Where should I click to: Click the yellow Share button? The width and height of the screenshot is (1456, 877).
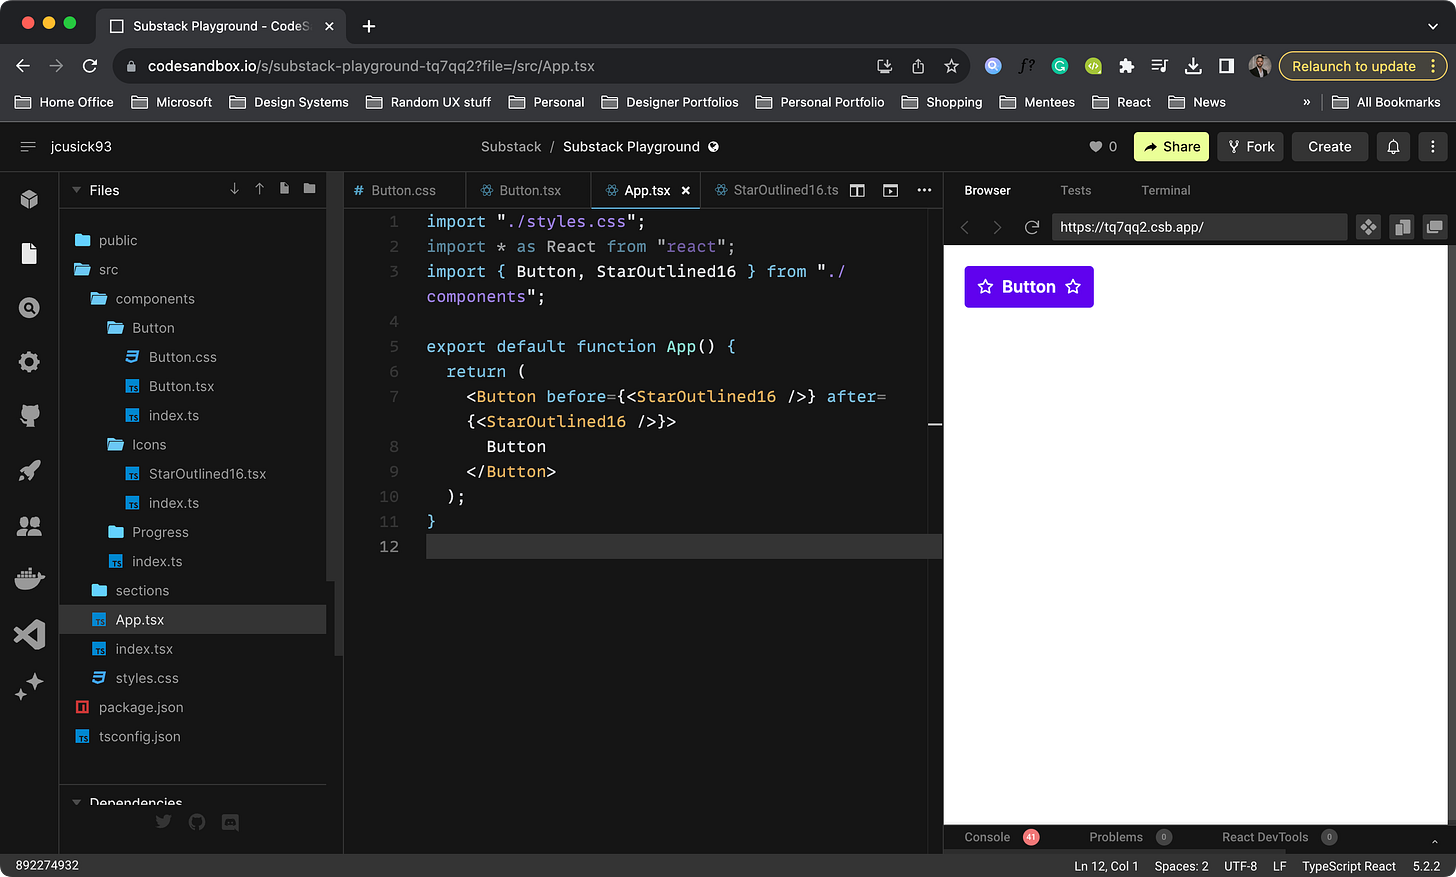pyautogui.click(x=1171, y=147)
